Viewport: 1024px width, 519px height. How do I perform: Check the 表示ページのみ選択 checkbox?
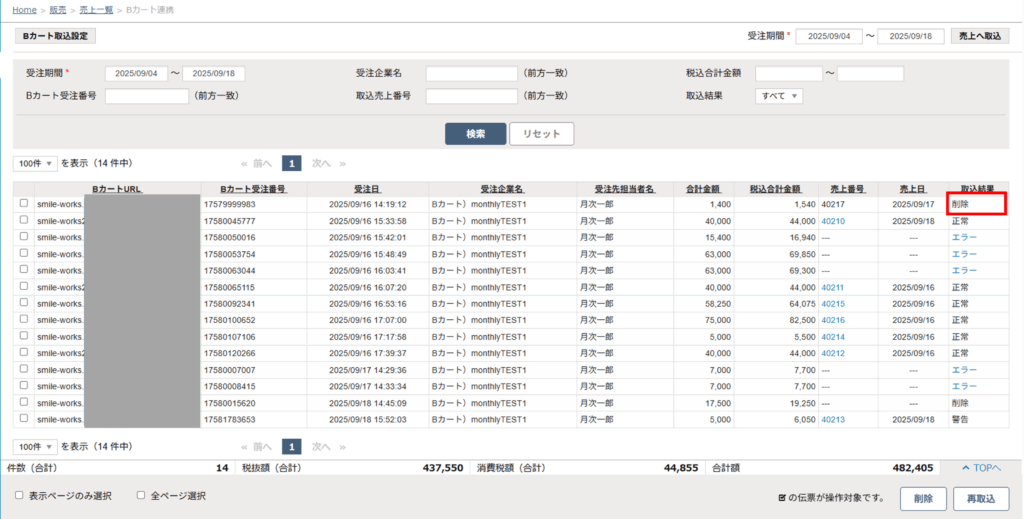click(20, 495)
